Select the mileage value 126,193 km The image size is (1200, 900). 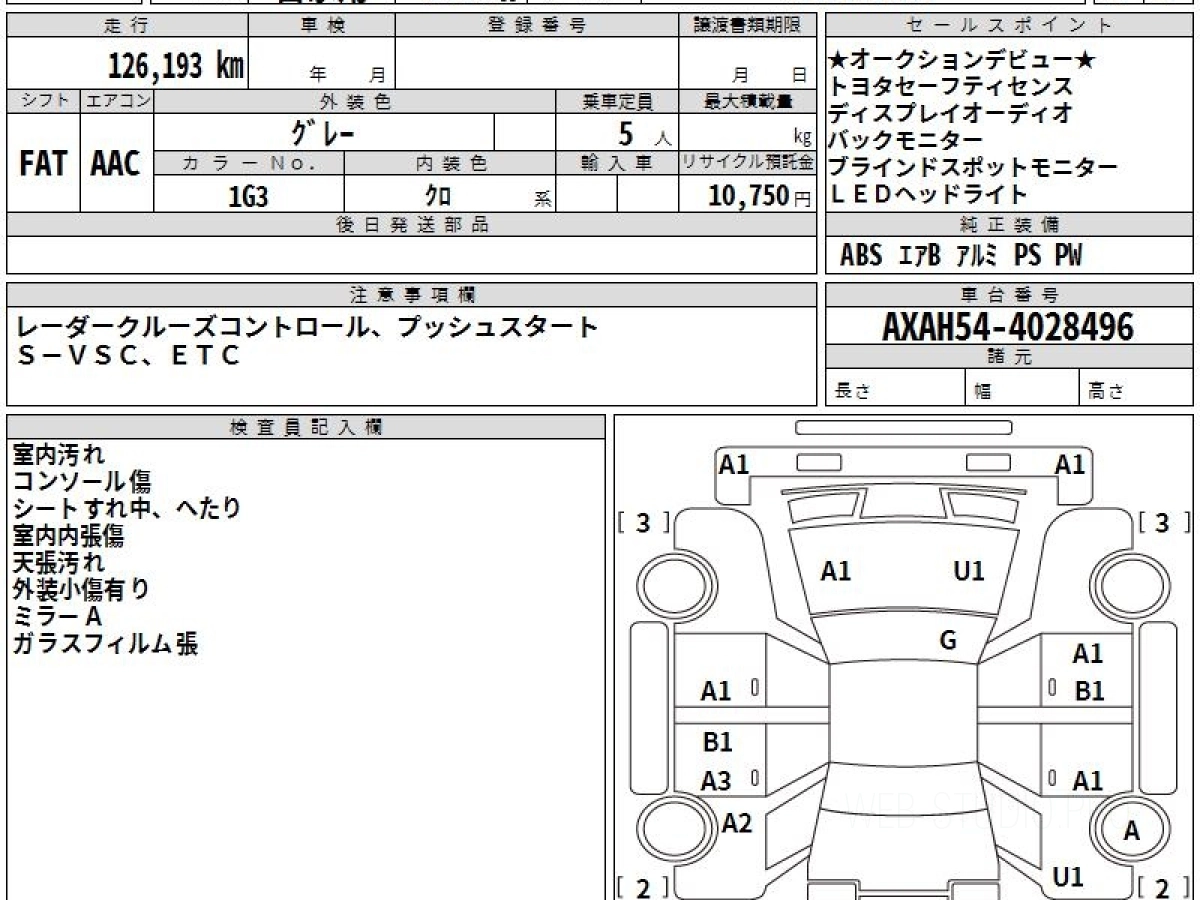coord(175,66)
